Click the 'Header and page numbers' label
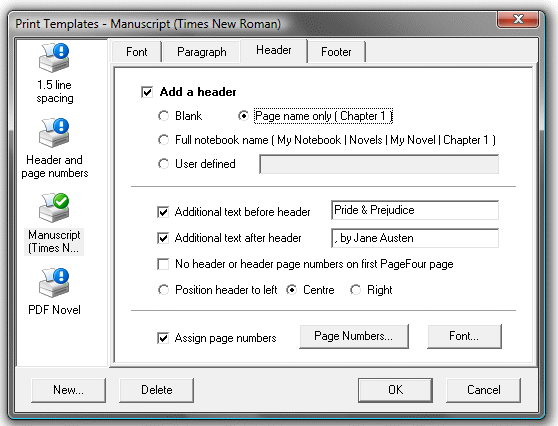The height and width of the screenshot is (426, 558). tap(54, 166)
